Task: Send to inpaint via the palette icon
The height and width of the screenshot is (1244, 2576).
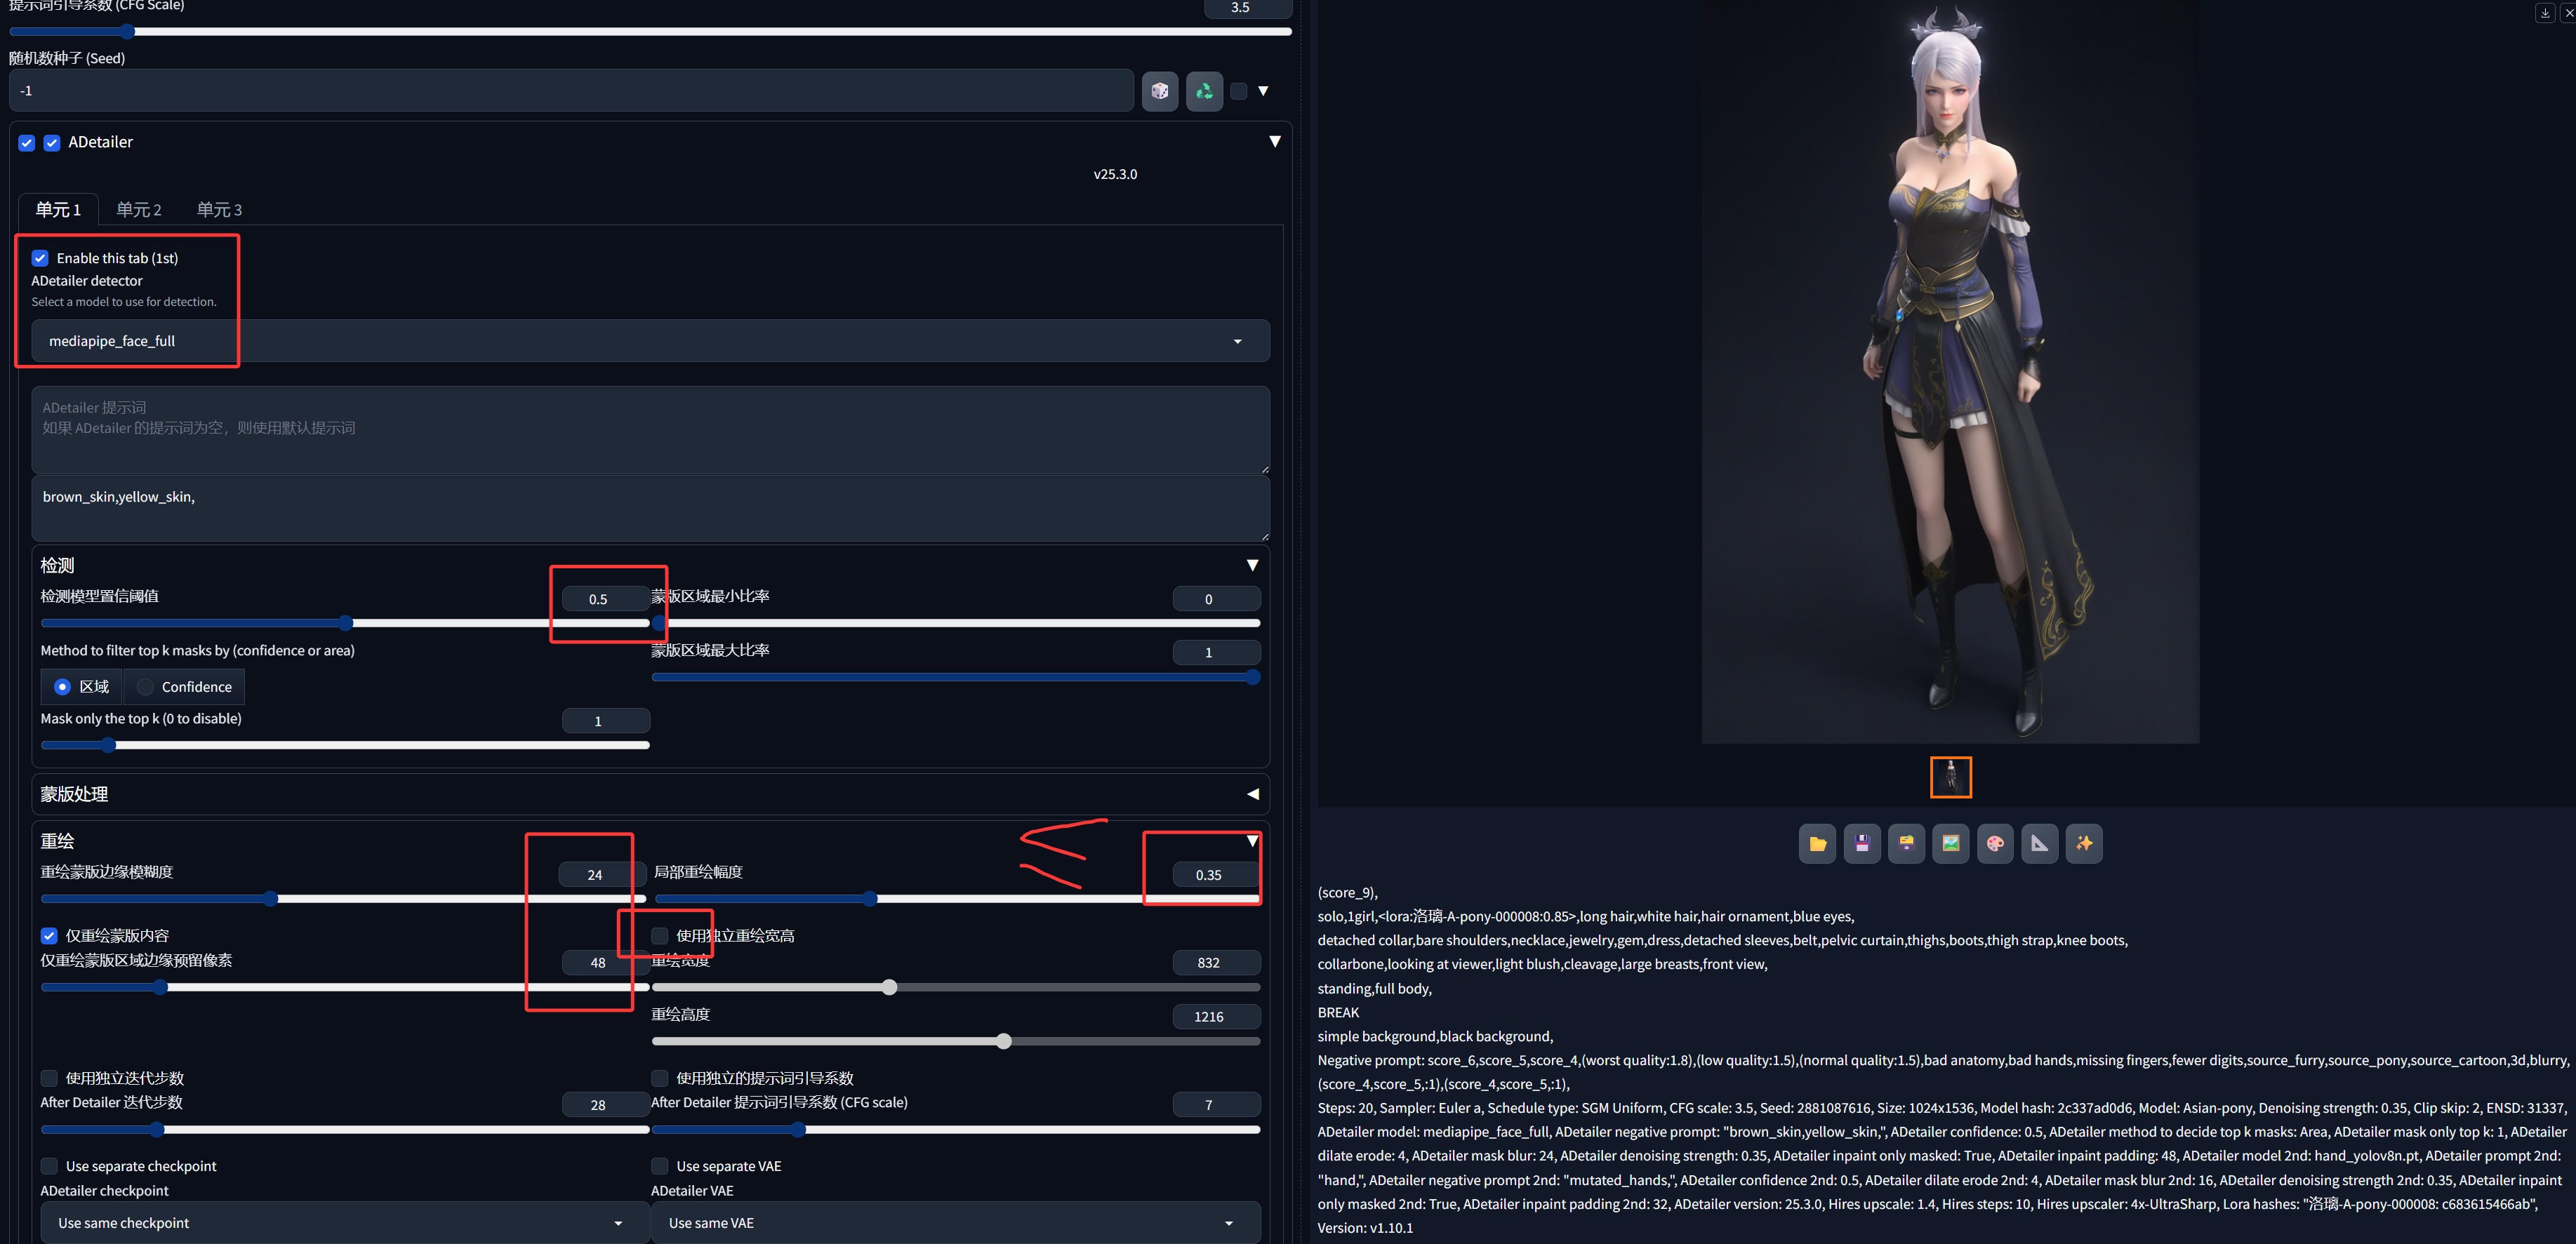Action: click(x=1995, y=844)
